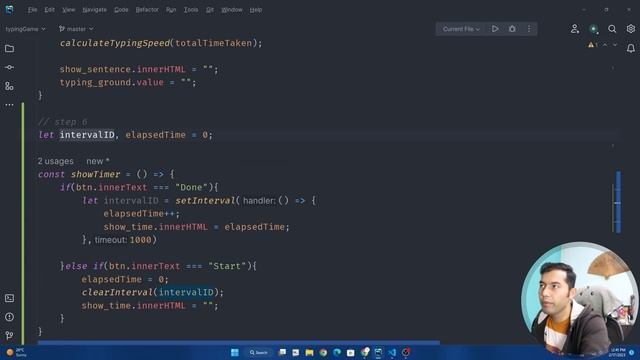Click 'showTimer' constant name
This screenshot has height=360, width=640.
tap(96, 174)
